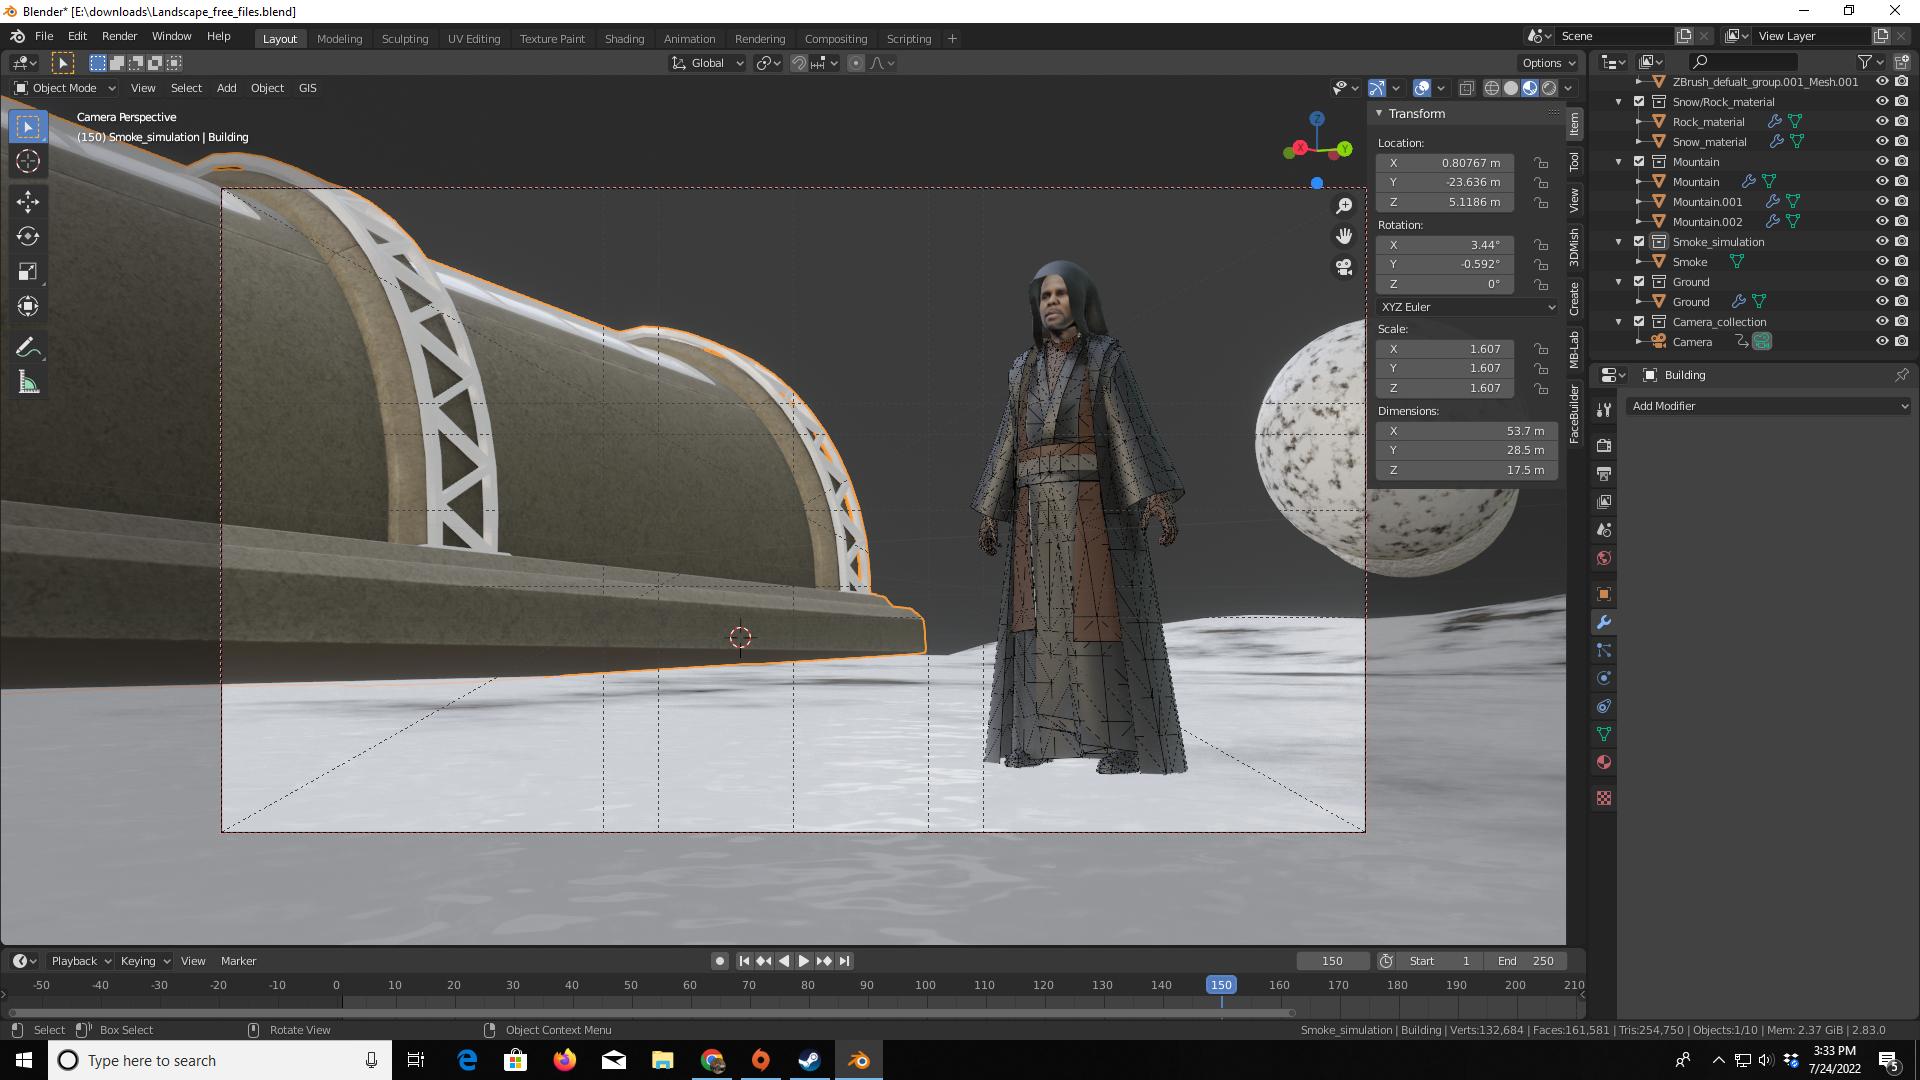Open the XYZ Euler rotation mode dropdown
The width and height of the screenshot is (1920, 1080).
(1467, 307)
